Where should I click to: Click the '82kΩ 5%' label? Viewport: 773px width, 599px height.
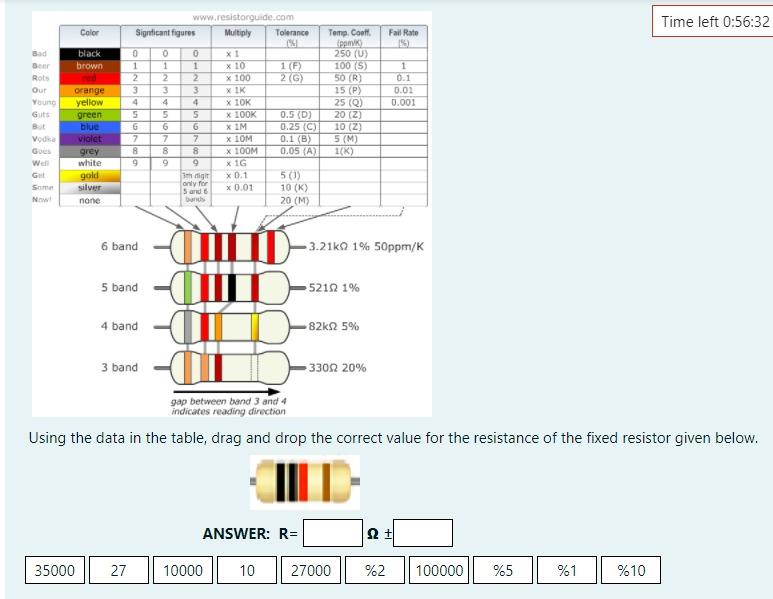pyautogui.click(x=334, y=326)
